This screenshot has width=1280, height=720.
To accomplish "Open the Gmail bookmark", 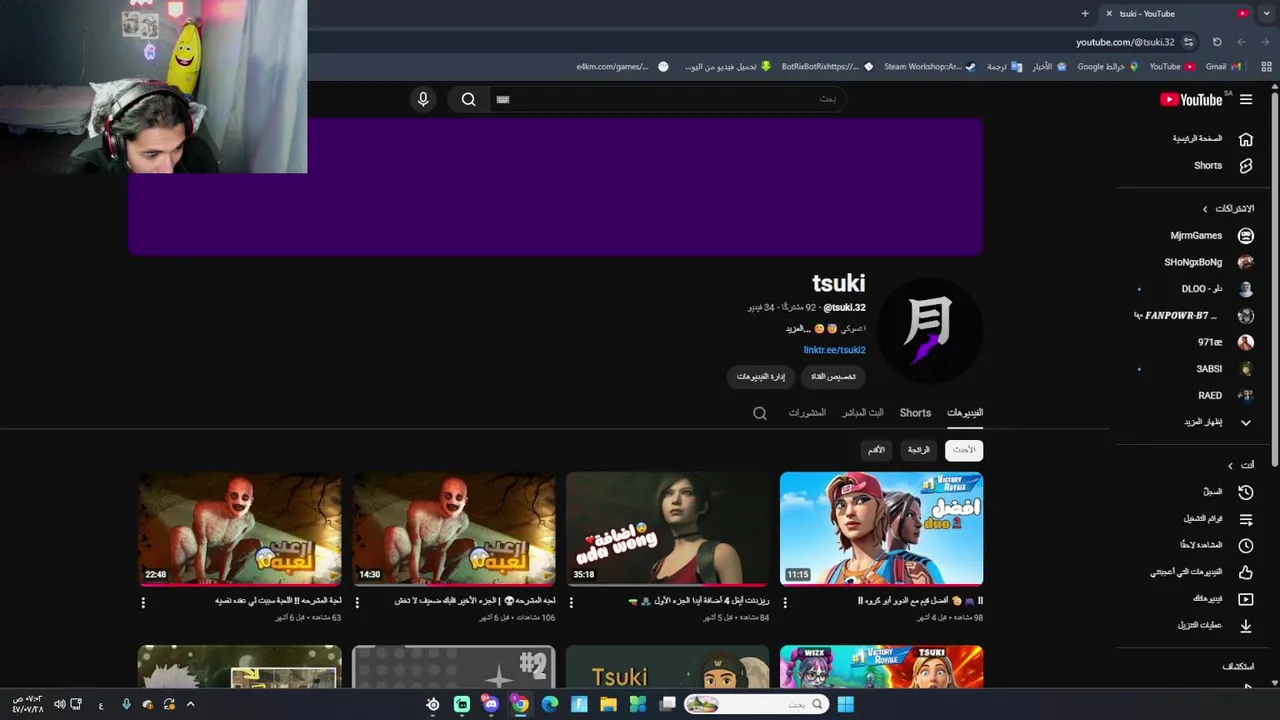I will 1223,66.
